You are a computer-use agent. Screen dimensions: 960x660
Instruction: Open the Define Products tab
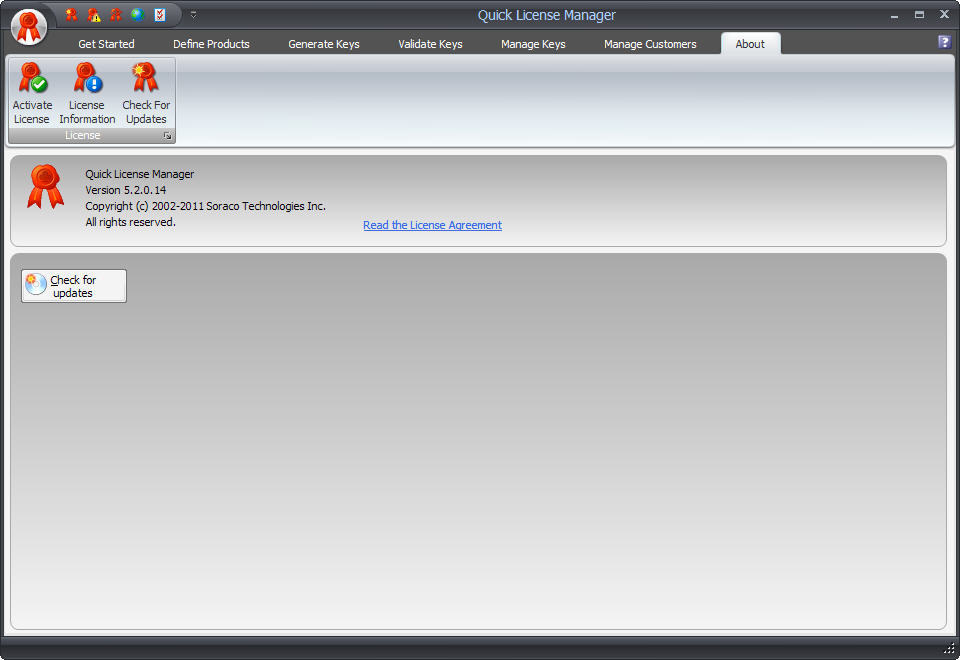click(211, 44)
